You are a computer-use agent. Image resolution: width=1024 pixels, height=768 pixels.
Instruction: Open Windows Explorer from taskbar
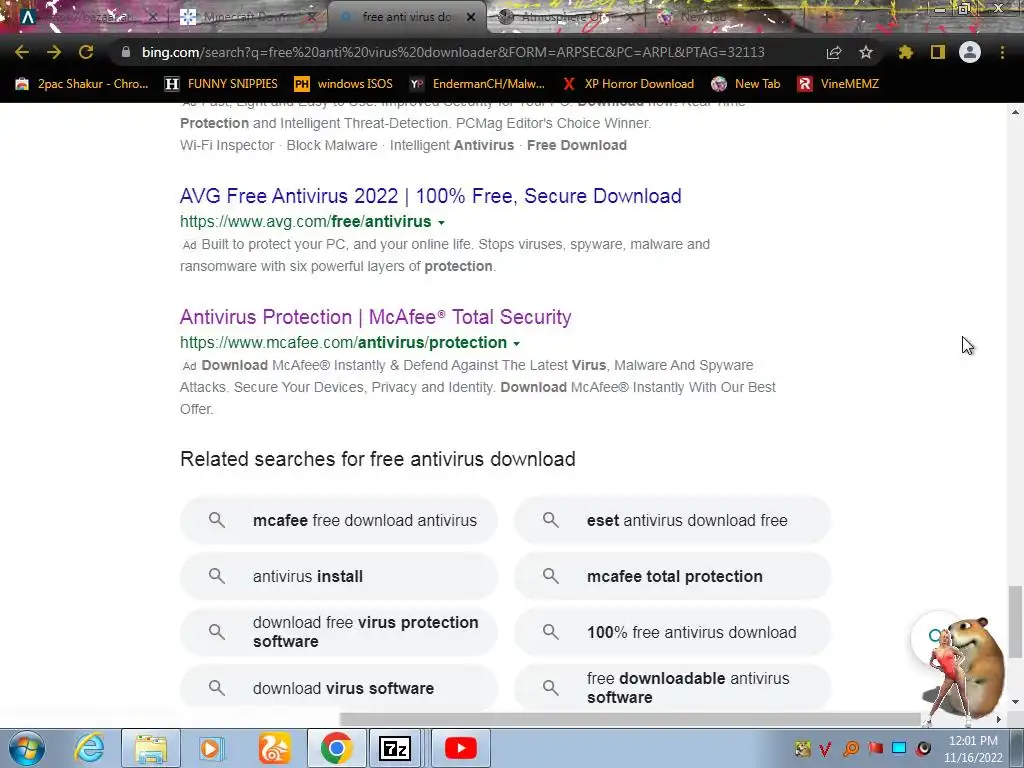coord(151,748)
